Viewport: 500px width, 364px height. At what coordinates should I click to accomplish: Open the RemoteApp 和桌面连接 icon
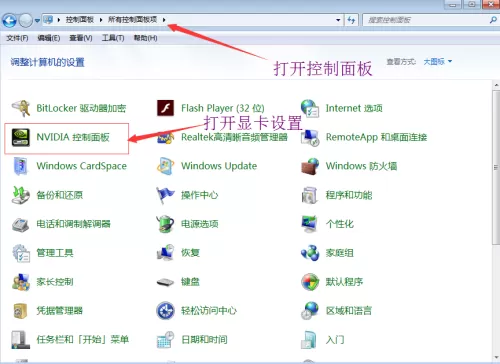click(x=310, y=137)
